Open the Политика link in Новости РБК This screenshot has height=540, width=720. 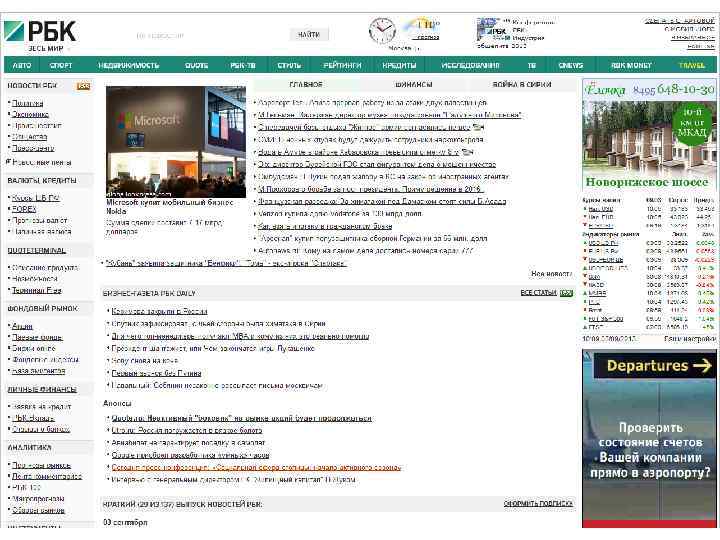pyautogui.click(x=28, y=103)
